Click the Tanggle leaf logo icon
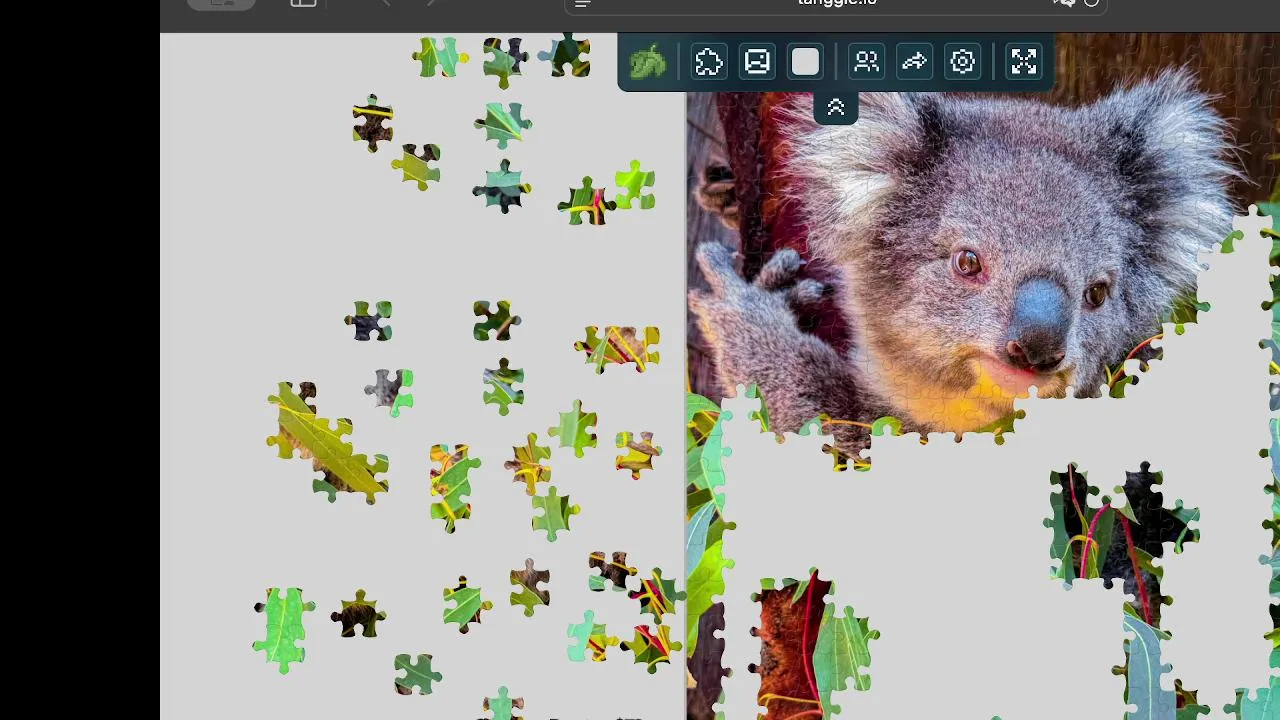Screen dimensions: 1280x720 pyautogui.click(x=647, y=63)
